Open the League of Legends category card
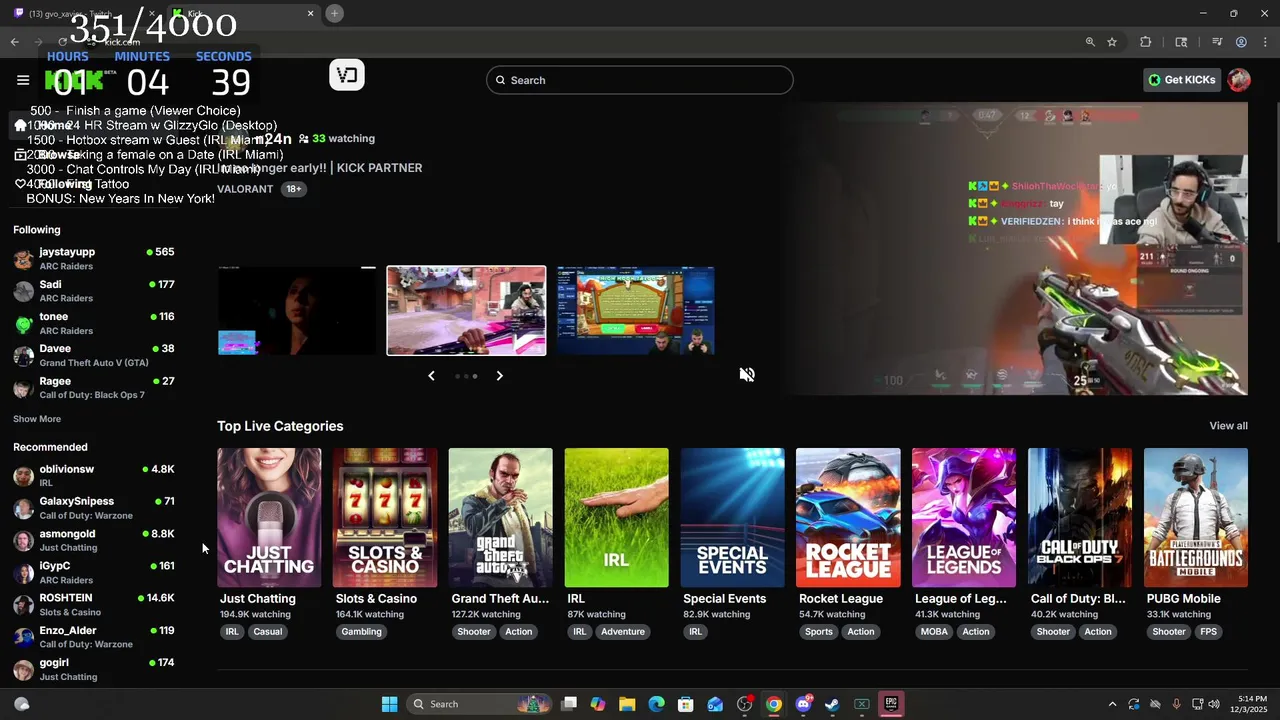The height and width of the screenshot is (720, 1280). coord(964,517)
